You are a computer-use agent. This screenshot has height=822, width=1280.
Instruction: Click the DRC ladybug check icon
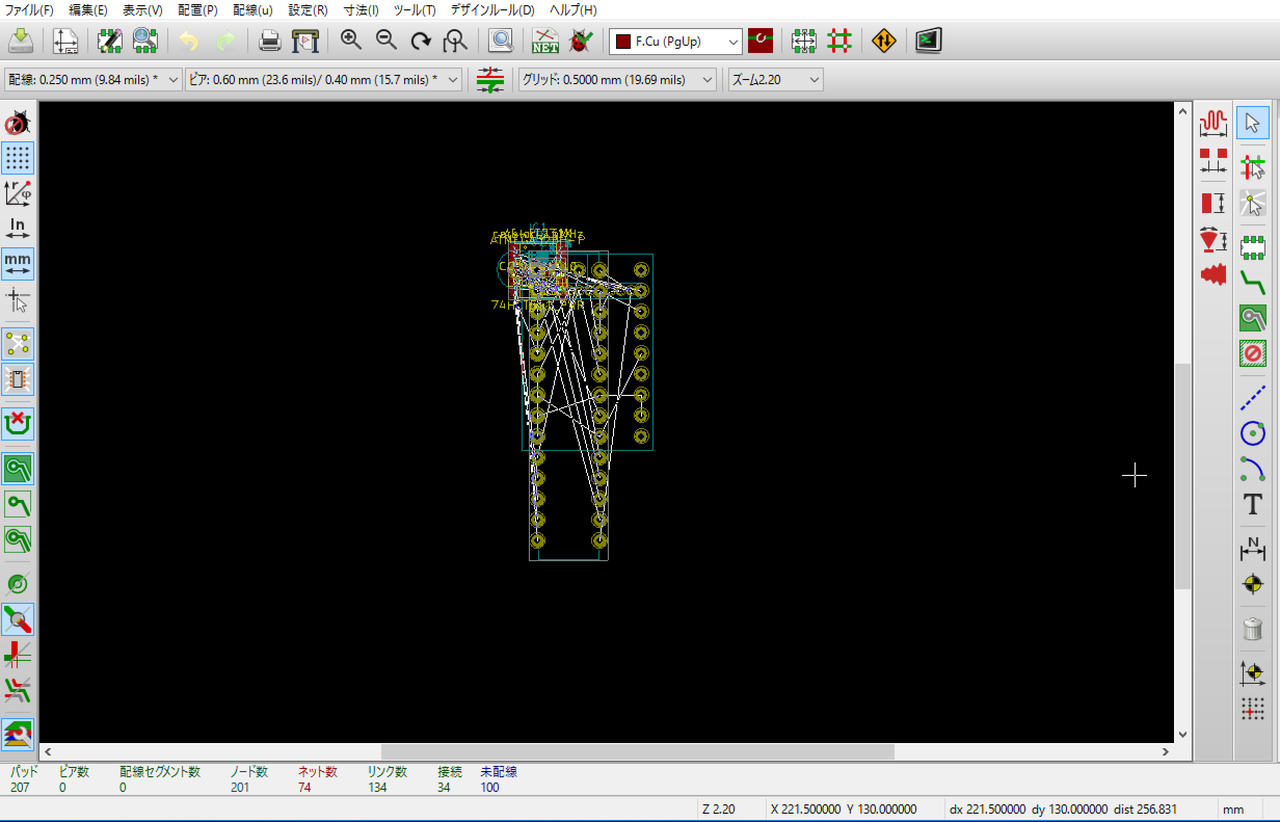click(579, 41)
